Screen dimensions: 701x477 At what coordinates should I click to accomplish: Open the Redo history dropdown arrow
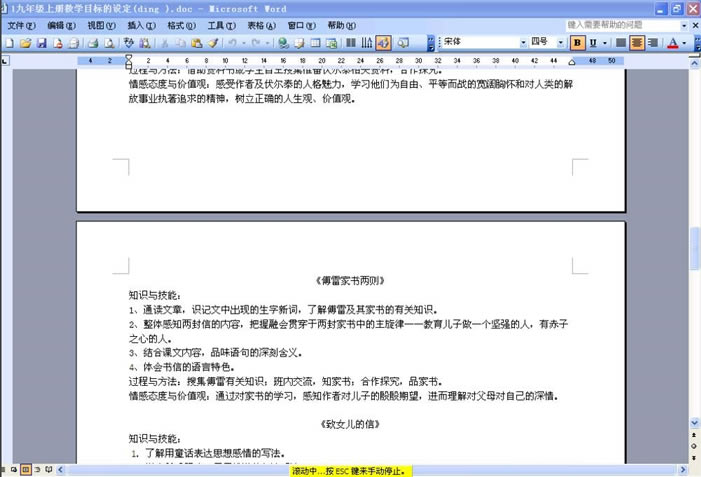pyautogui.click(x=267, y=43)
